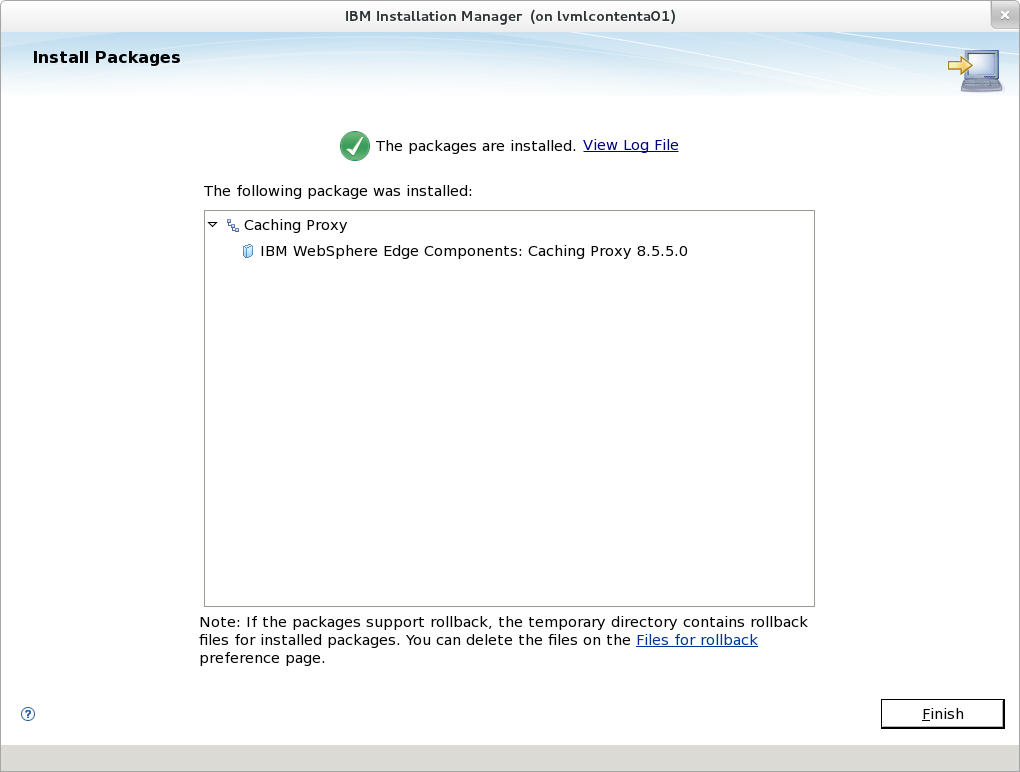Click the 'The packages are installed.' message

(x=476, y=146)
